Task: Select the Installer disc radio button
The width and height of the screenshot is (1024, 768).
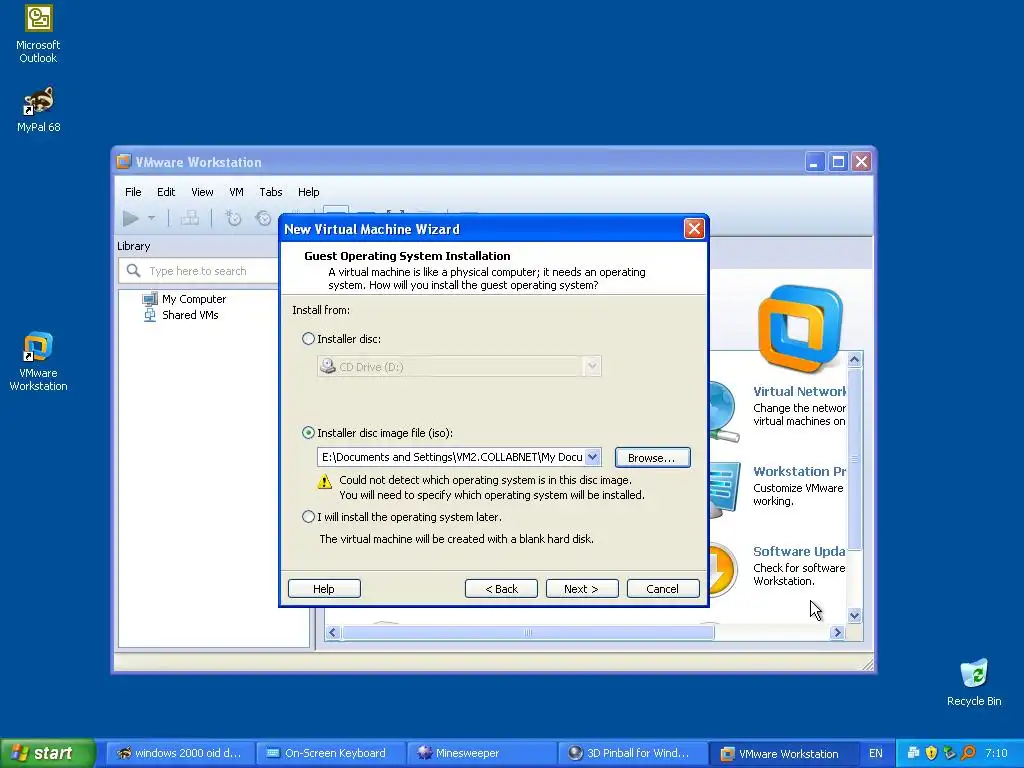Action: coord(308,338)
